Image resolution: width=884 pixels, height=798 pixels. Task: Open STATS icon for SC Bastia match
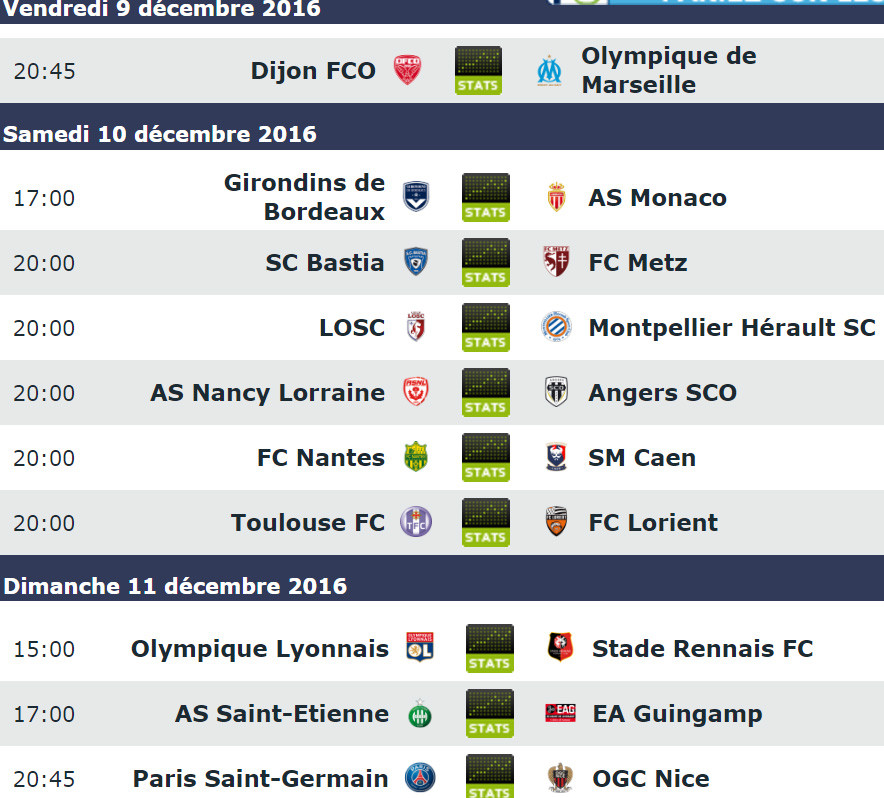[x=485, y=262]
